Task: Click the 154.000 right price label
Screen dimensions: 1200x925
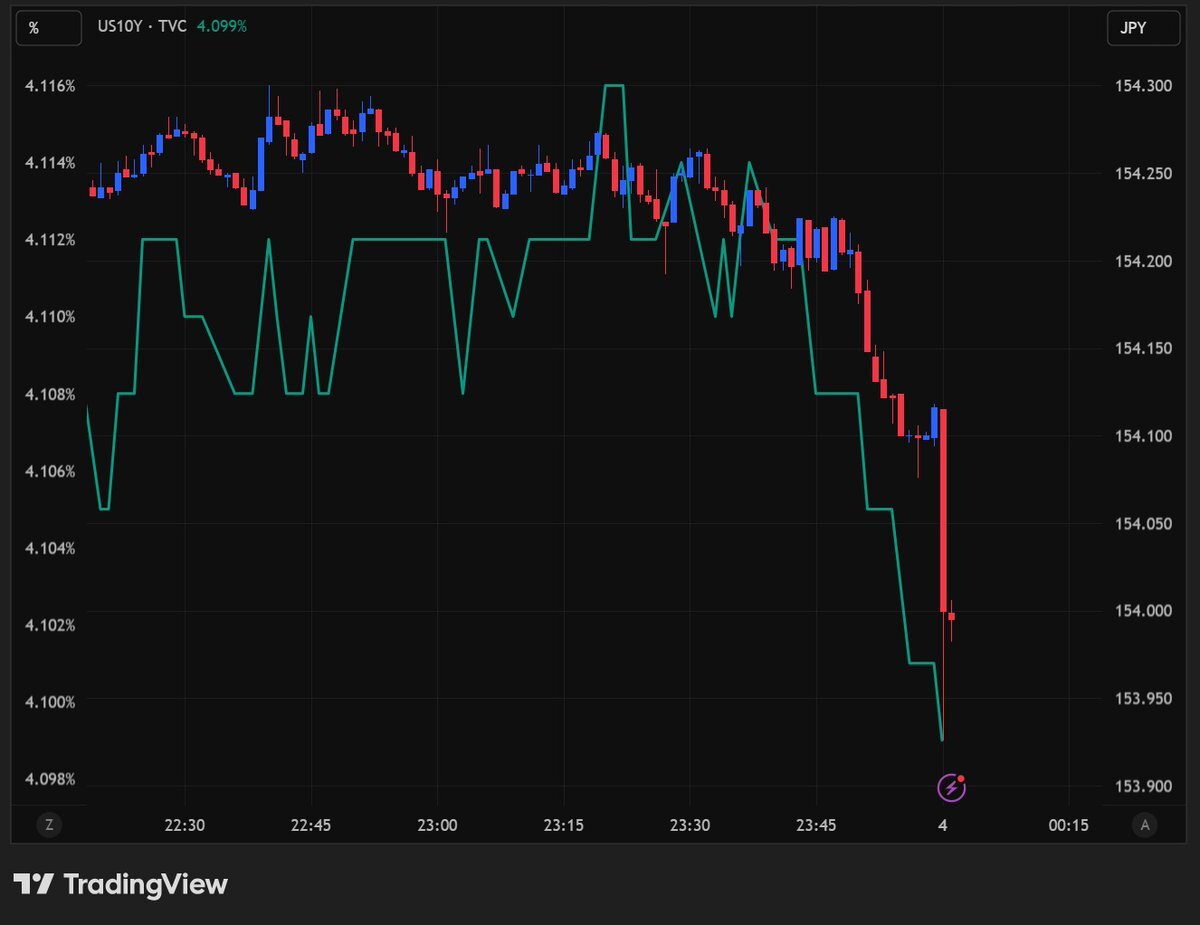Action: tap(1143, 611)
